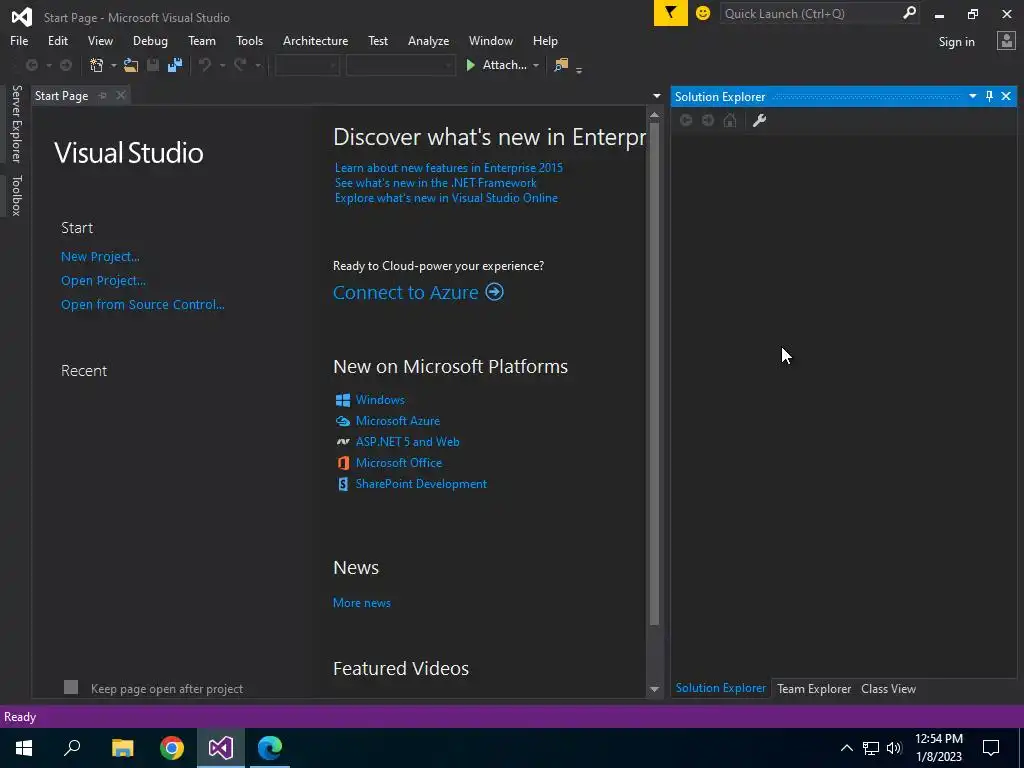Pin the Solution Explorer panel (auto hide)
The height and width of the screenshot is (768, 1024).
pos(989,96)
